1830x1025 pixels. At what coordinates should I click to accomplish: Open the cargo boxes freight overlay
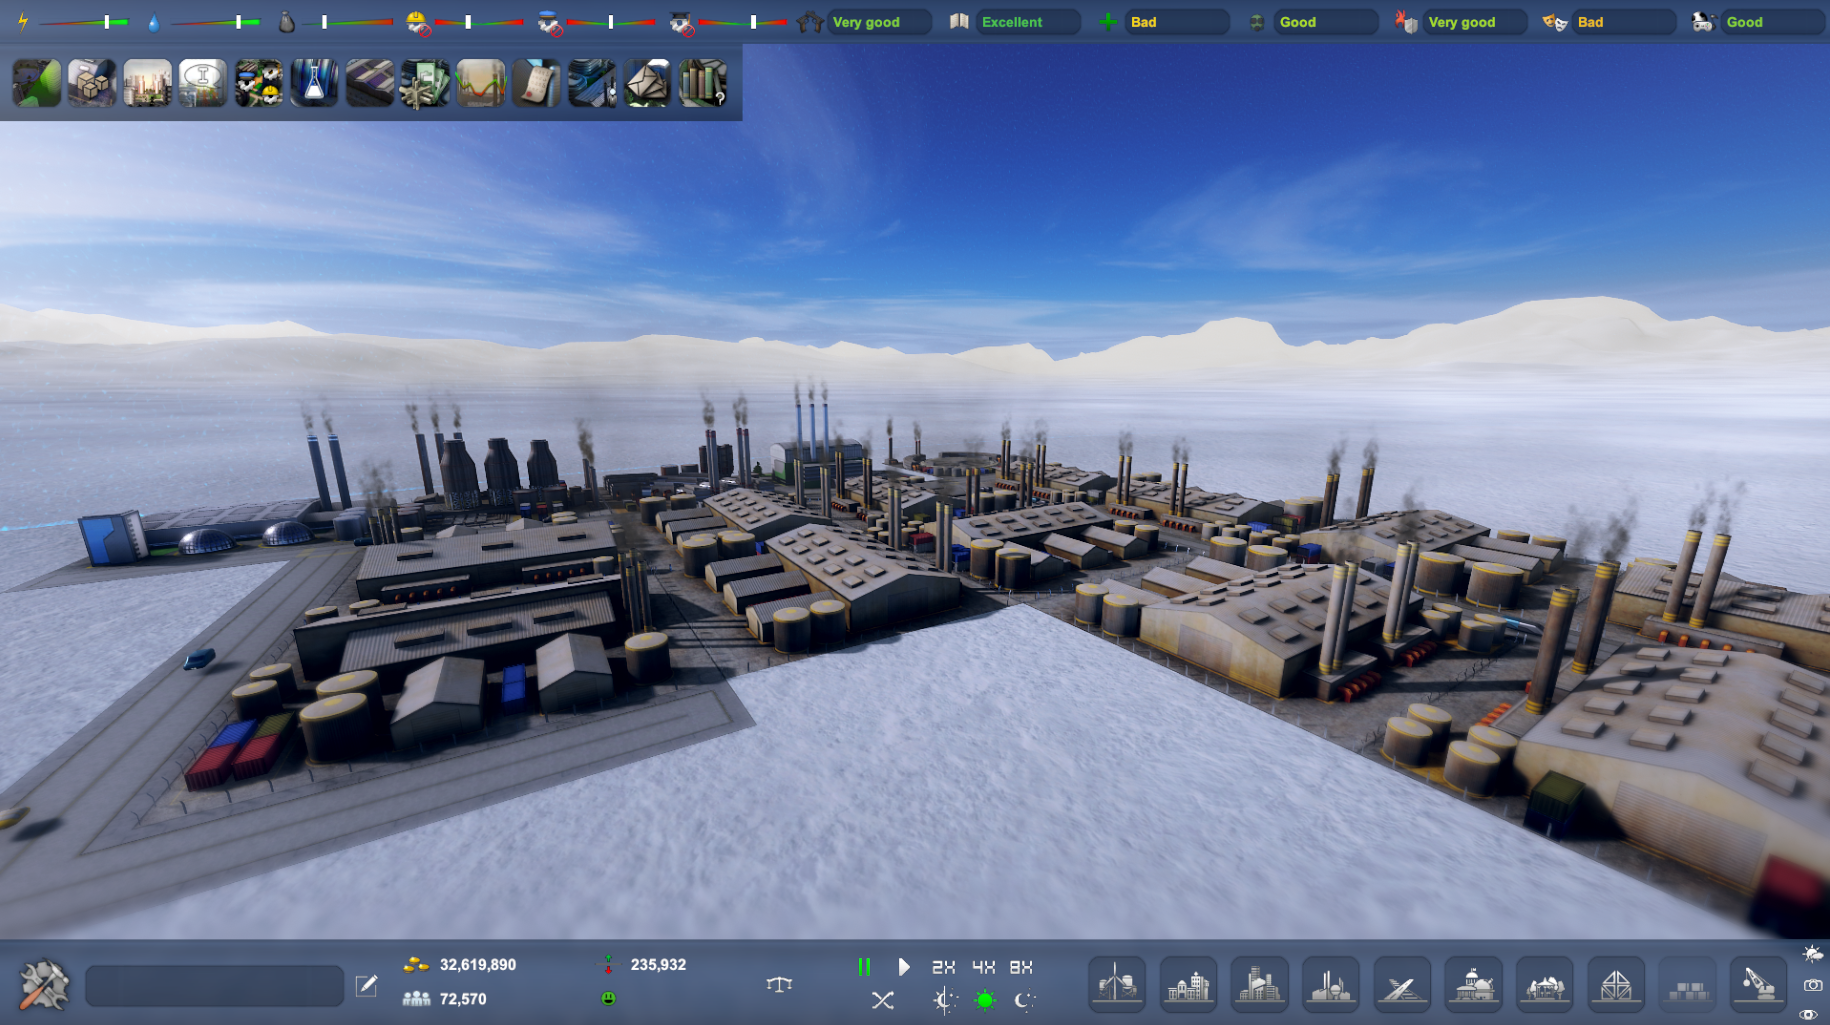tap(92, 83)
